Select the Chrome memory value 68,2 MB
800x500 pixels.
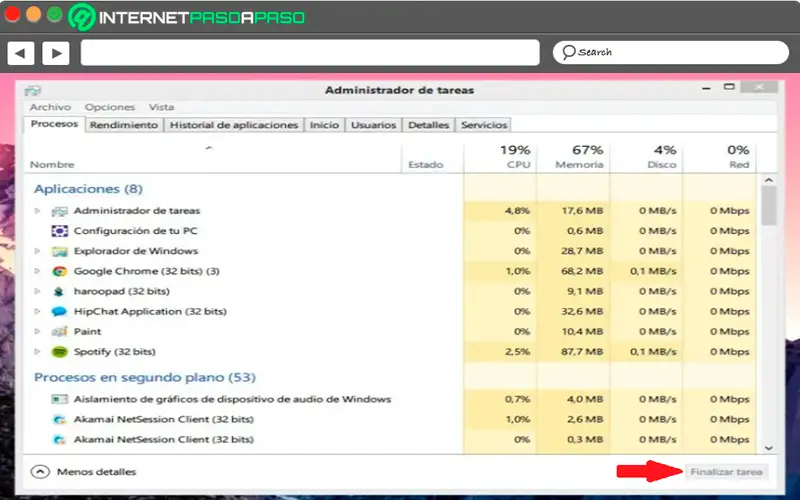click(x=582, y=271)
